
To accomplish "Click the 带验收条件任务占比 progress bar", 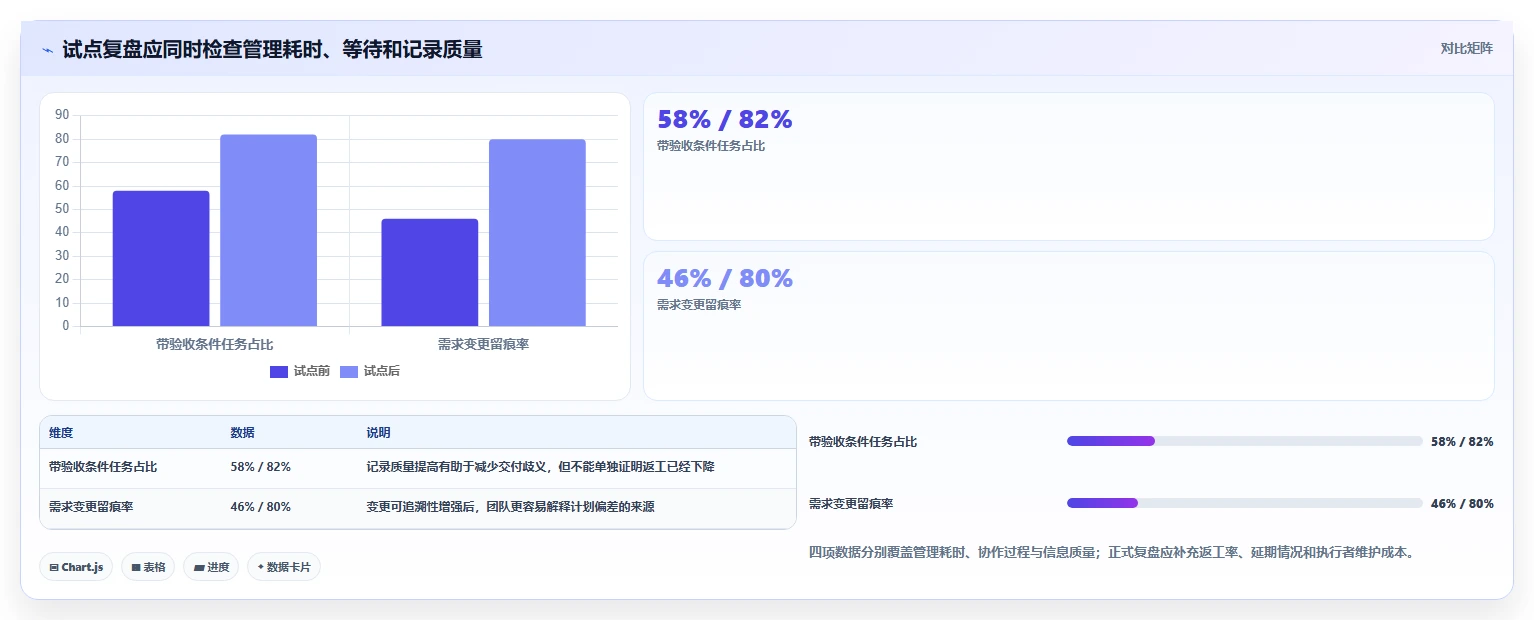I will tap(1245, 441).
